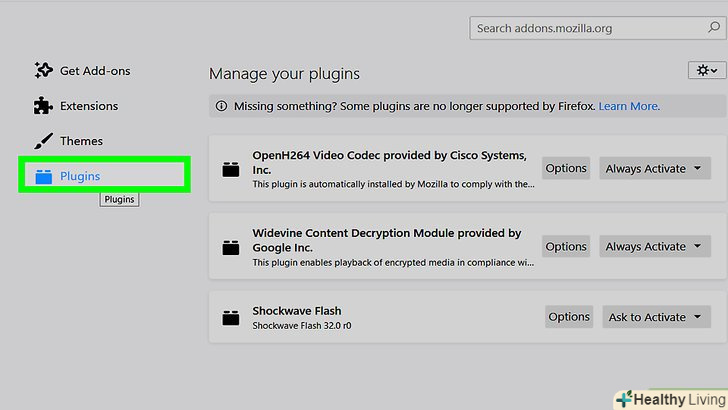Focus the Search addons.mozilla.org field

tap(580, 28)
